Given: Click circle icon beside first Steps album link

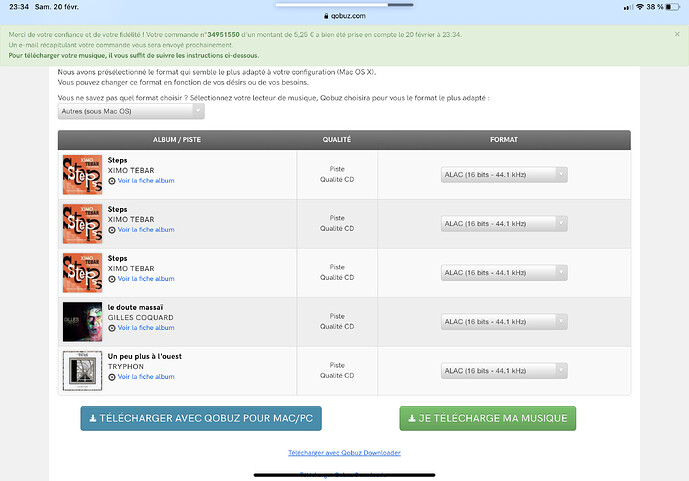Looking at the screenshot, I should click(x=112, y=181).
